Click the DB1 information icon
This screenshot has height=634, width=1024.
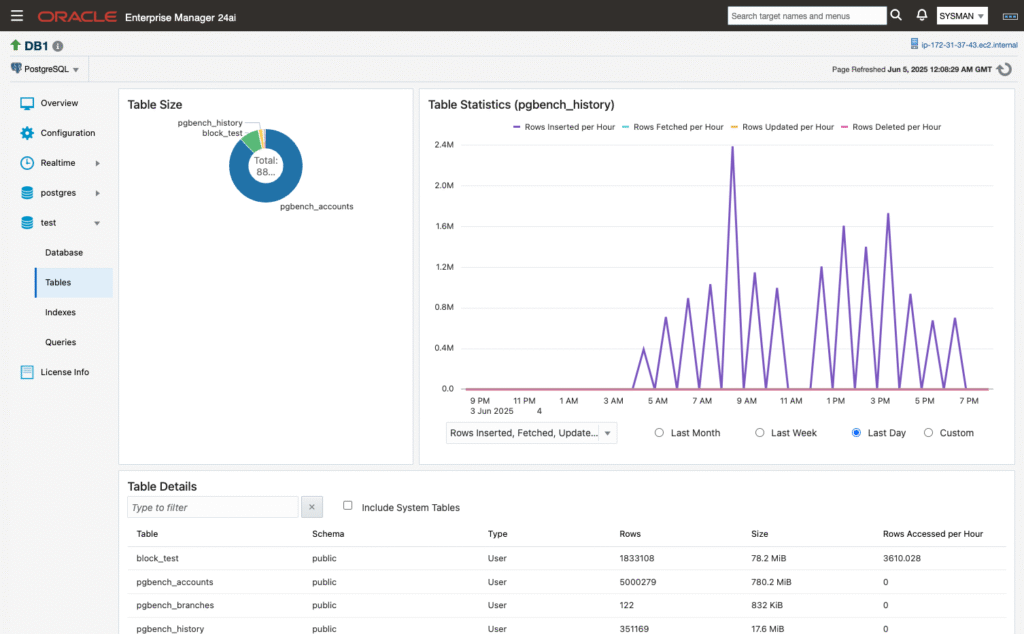pyautogui.click(x=58, y=46)
